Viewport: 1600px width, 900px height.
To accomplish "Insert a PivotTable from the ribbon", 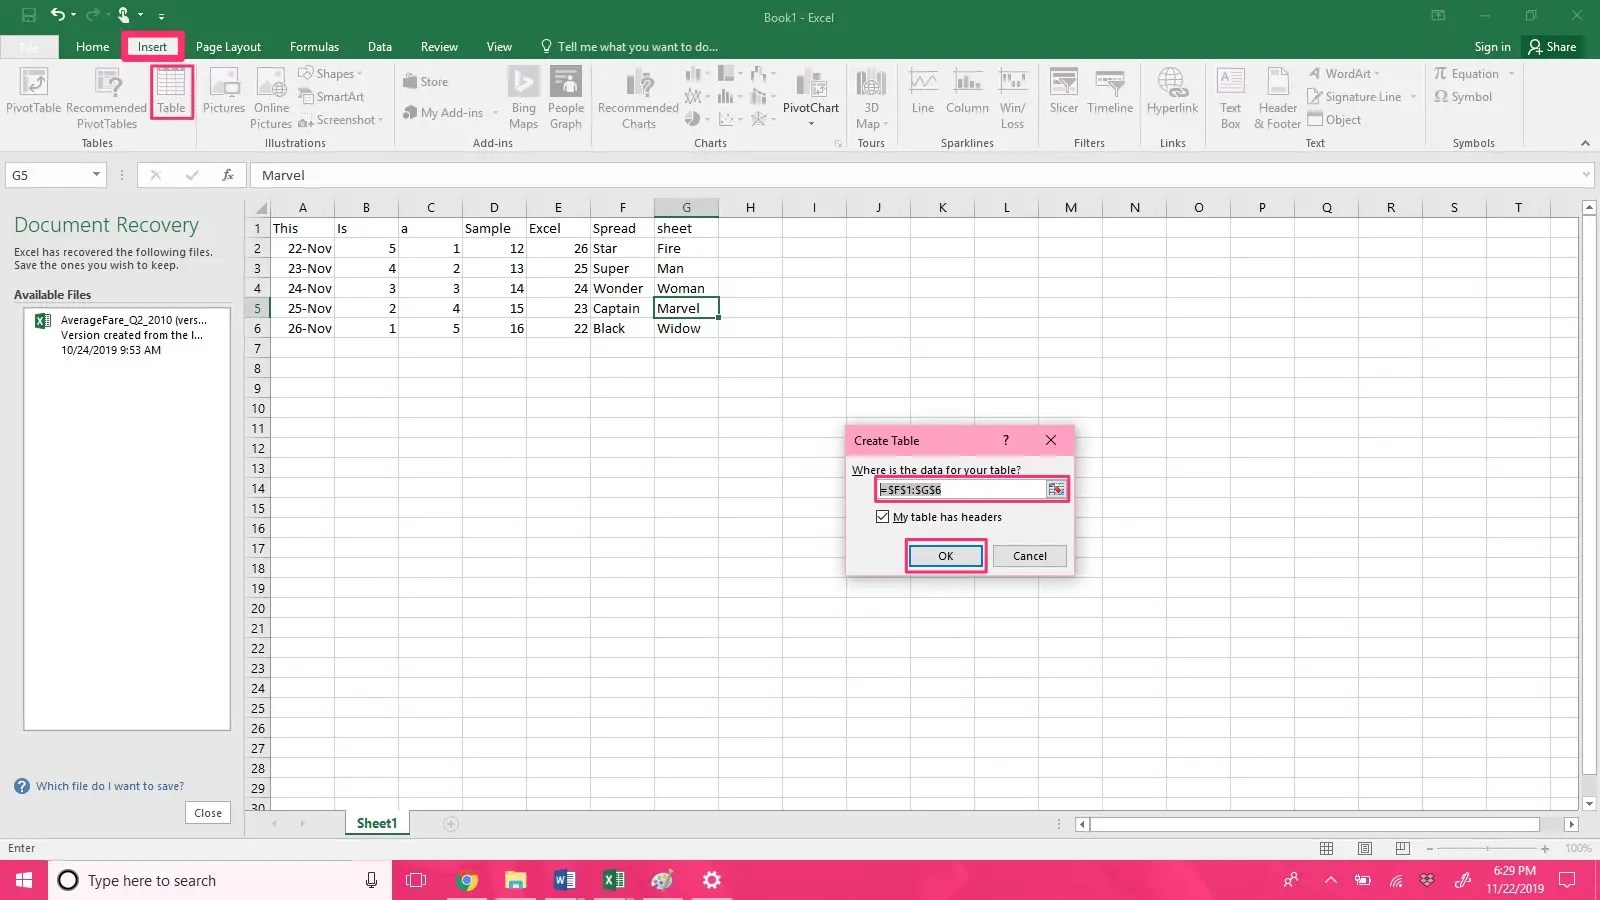I will [x=33, y=92].
